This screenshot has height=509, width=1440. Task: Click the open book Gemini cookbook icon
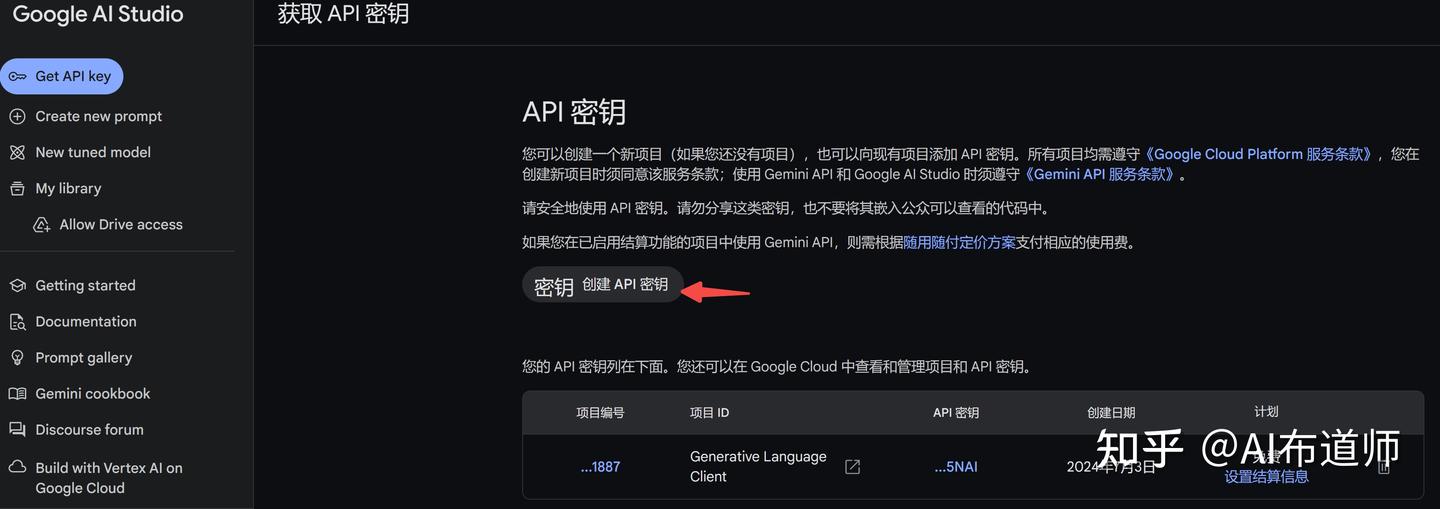17,393
